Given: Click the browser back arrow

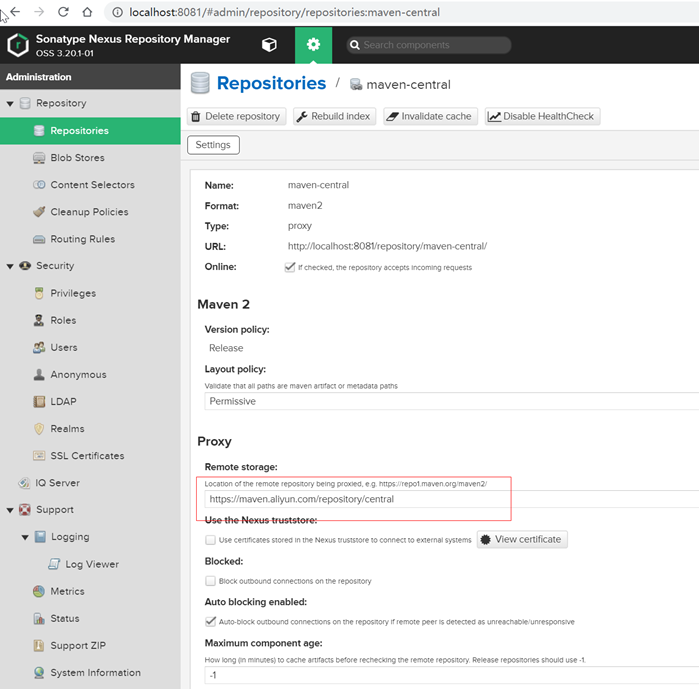Looking at the screenshot, I should [16, 12].
